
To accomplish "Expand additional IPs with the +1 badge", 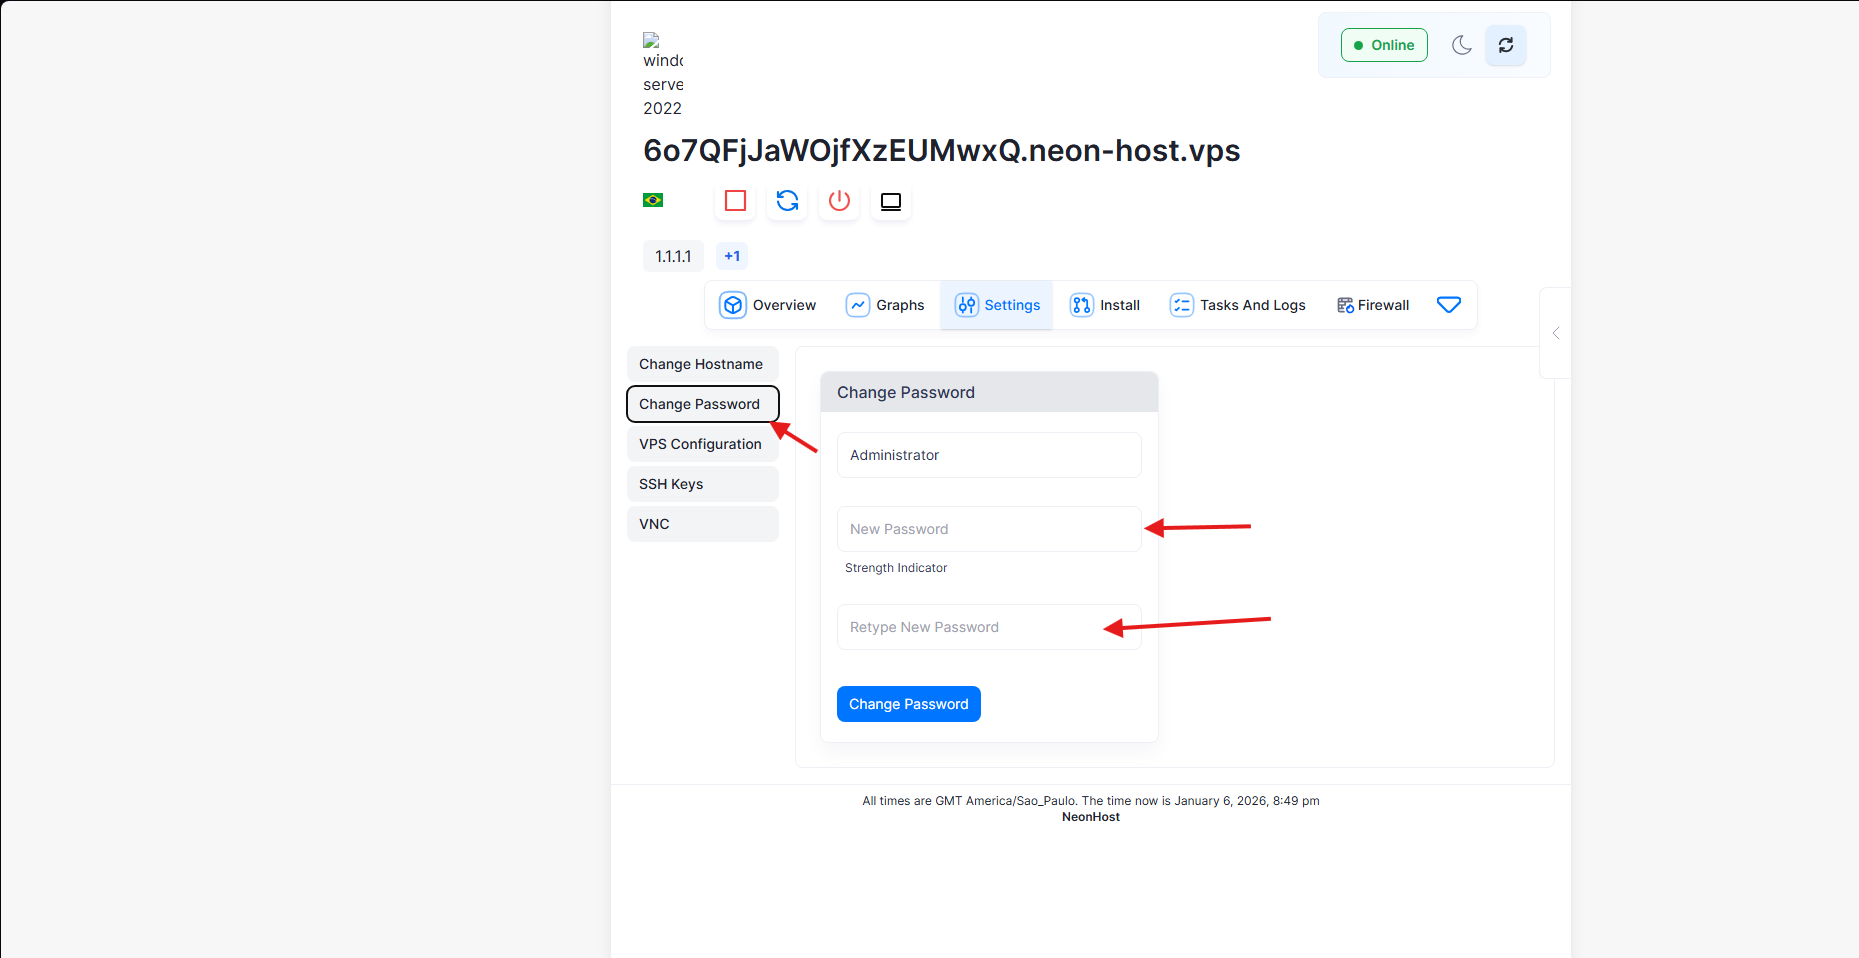I will point(731,256).
